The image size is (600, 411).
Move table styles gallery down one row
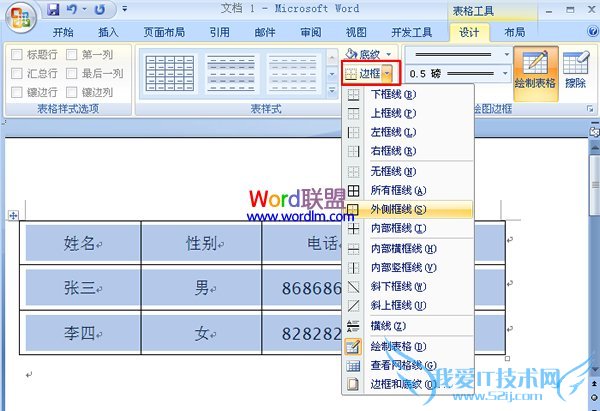point(332,74)
